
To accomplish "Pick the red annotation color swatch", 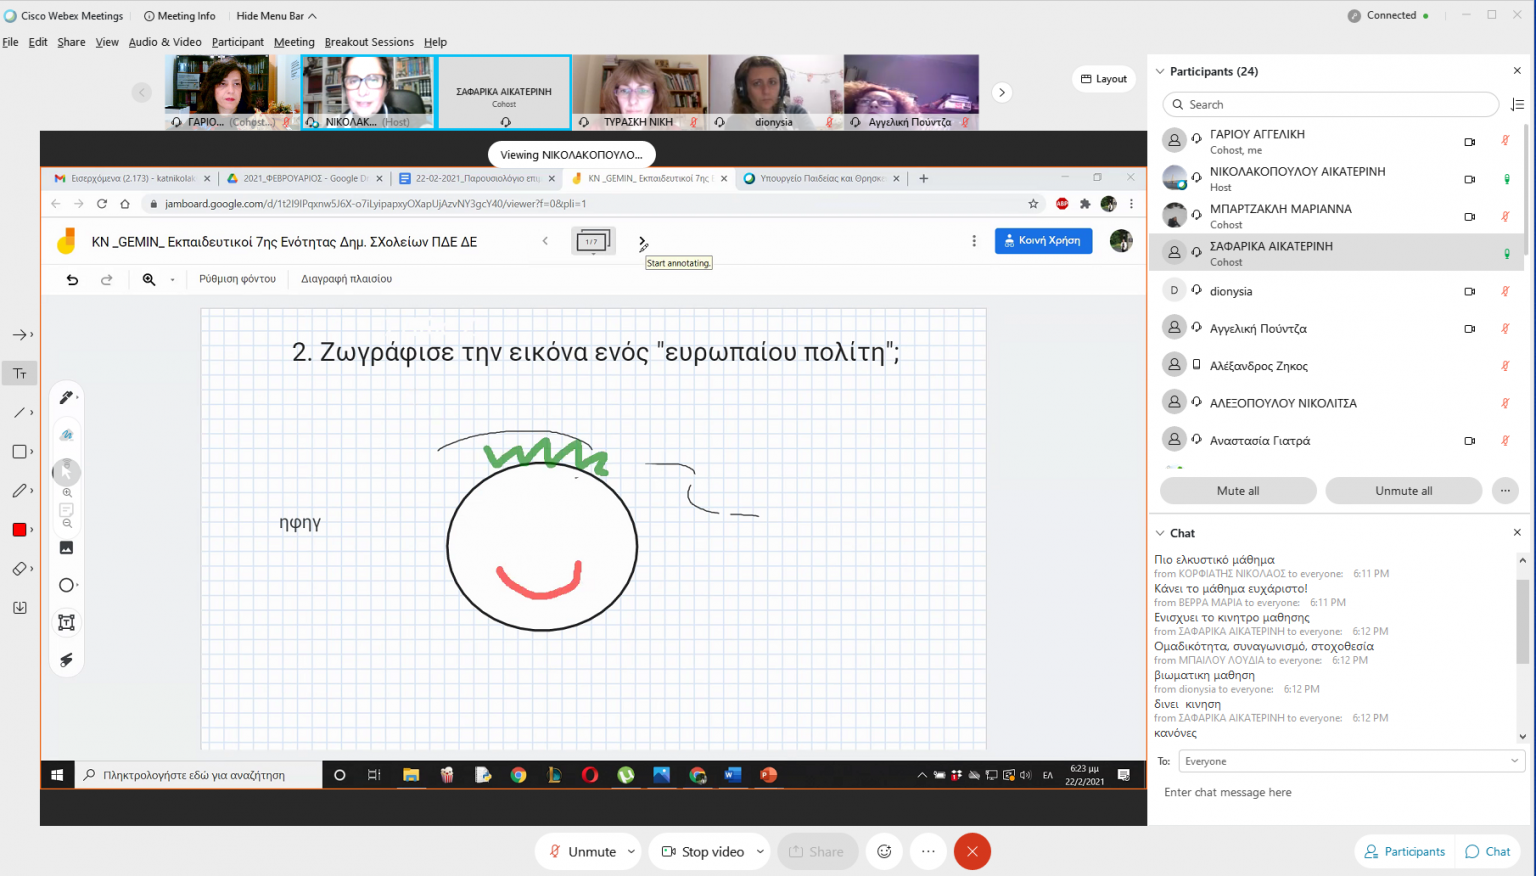I will pos(19,529).
